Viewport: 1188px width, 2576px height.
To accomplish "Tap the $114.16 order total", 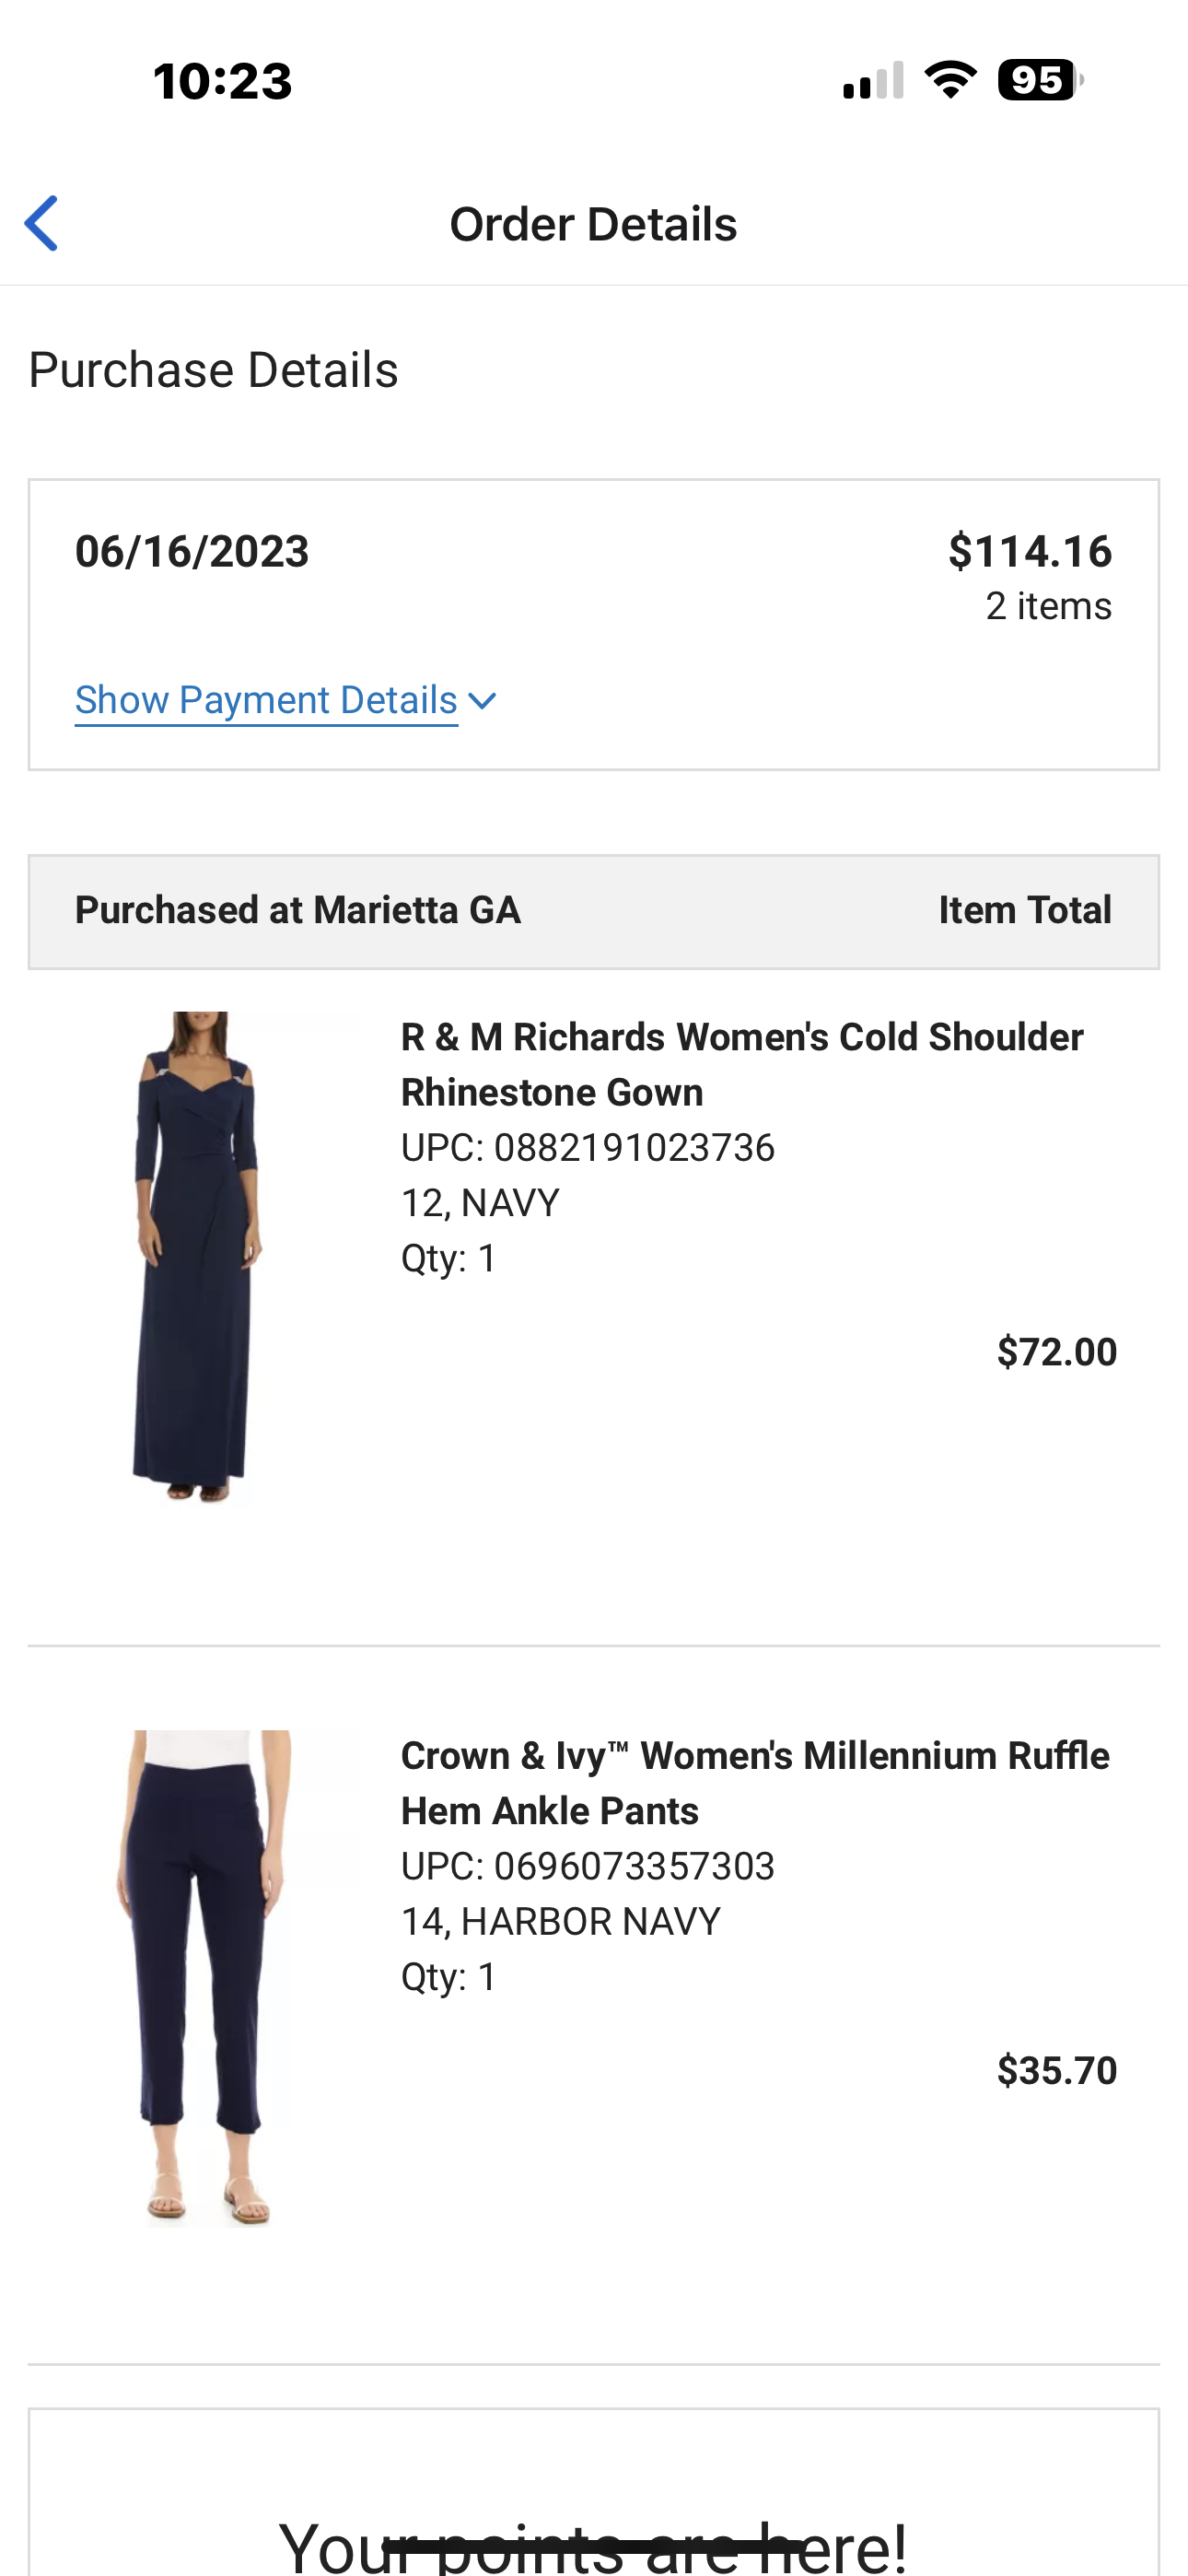I will pyautogui.click(x=1029, y=551).
